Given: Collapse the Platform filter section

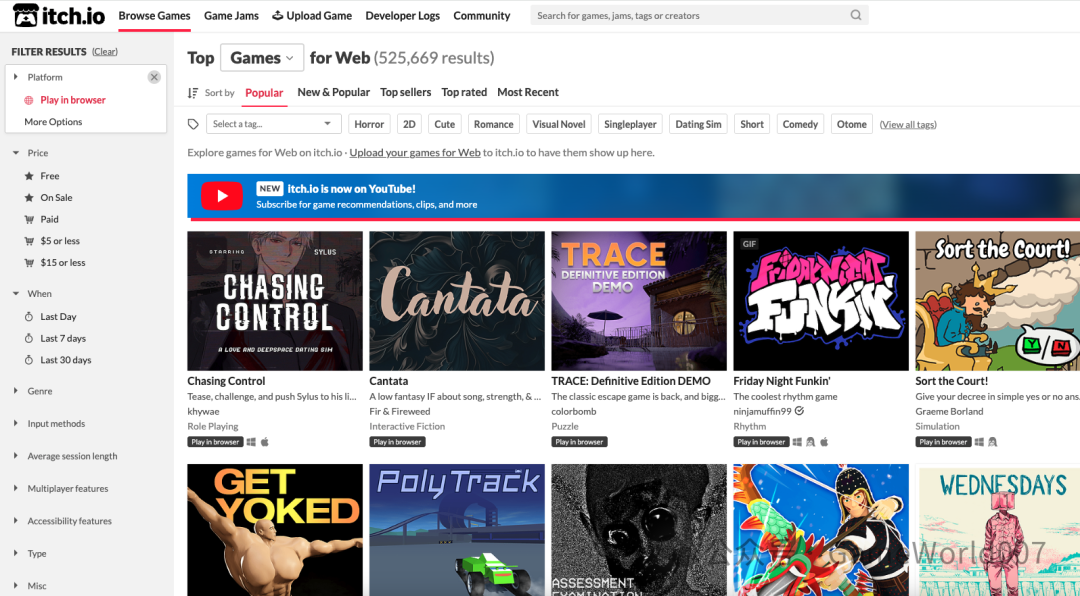Looking at the screenshot, I should 16,77.
